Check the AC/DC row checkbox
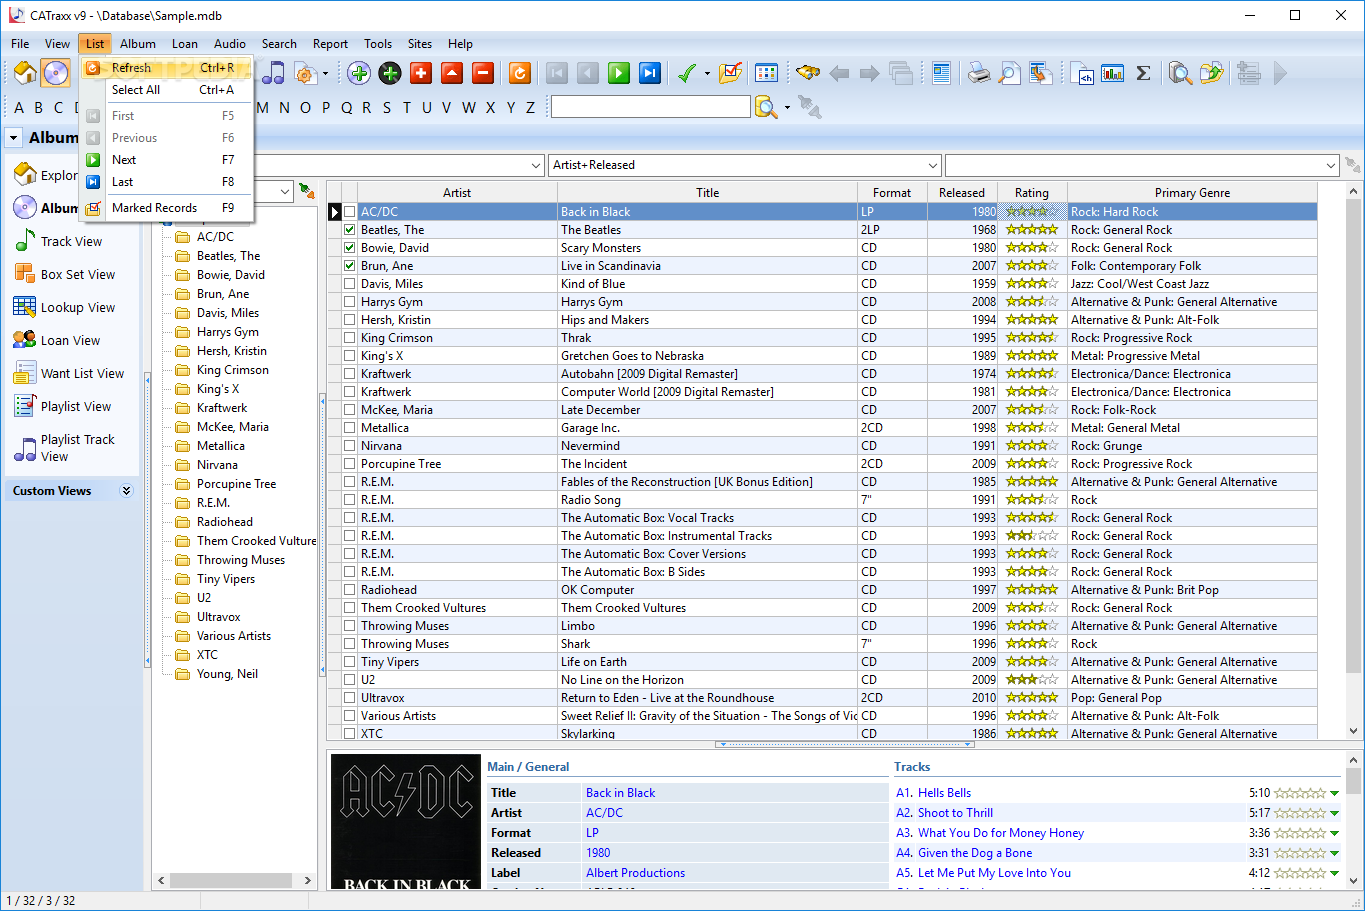Image resolution: width=1365 pixels, height=911 pixels. (349, 212)
